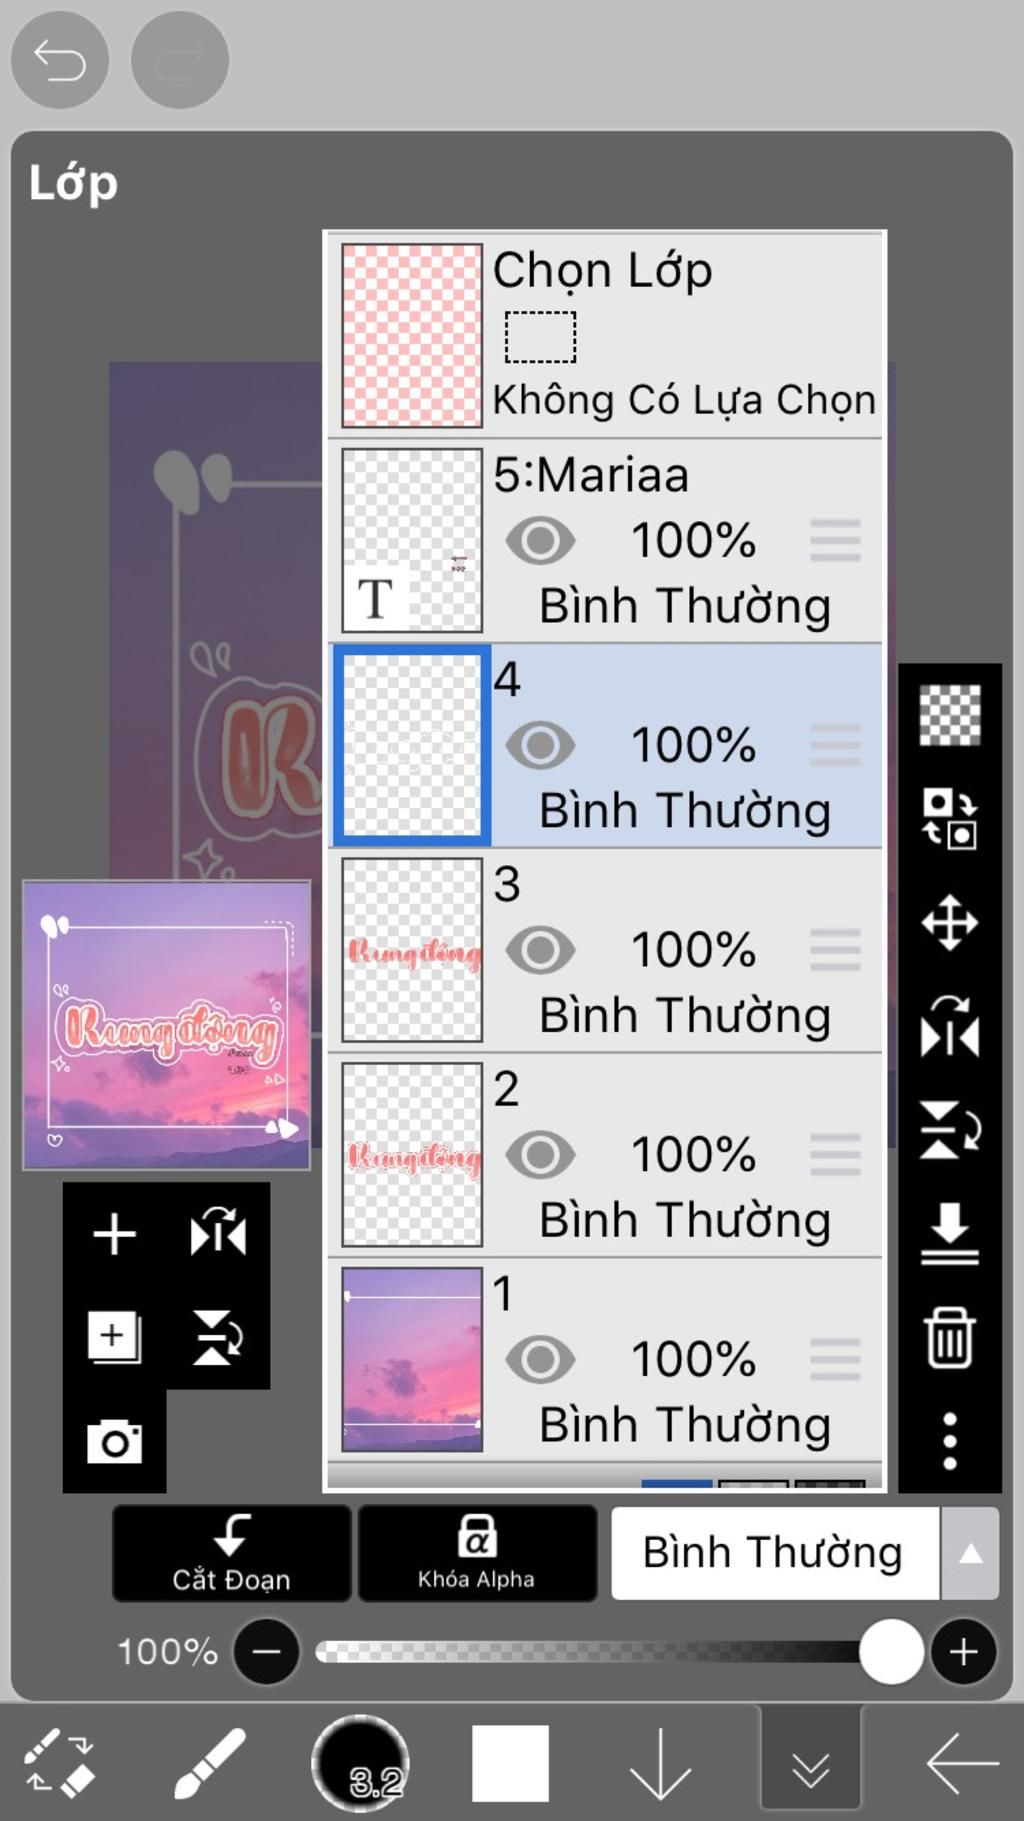Viewport: 1024px width, 1821px height.
Task: Select the brush tool in bottom bar
Action: tap(210, 1763)
